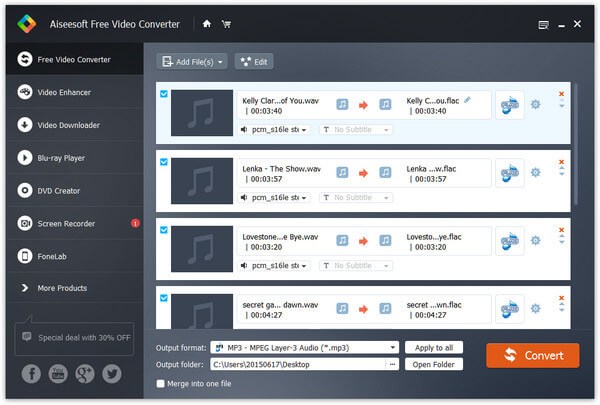Remove the Kelly Clarkson file with X
Image resolution: width=600 pixels, height=405 pixels.
(561, 94)
